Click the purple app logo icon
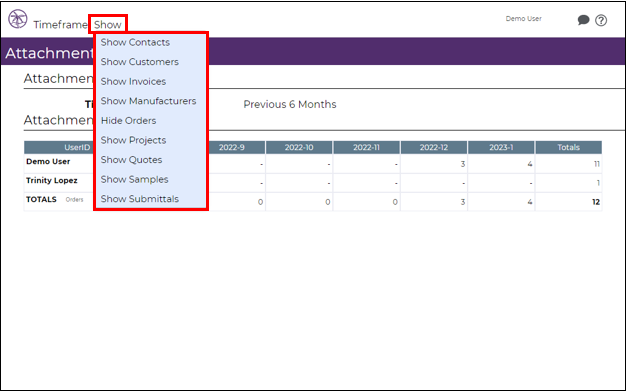The height and width of the screenshot is (391, 626). pos(18,19)
